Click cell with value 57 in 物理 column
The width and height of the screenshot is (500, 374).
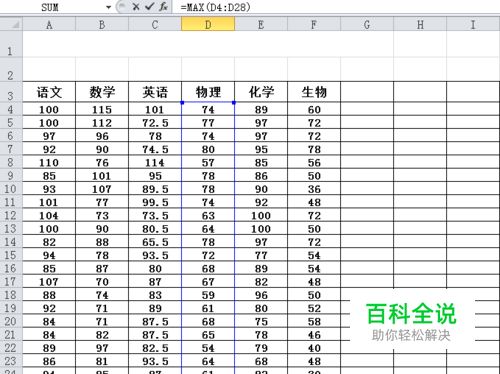[208, 162]
